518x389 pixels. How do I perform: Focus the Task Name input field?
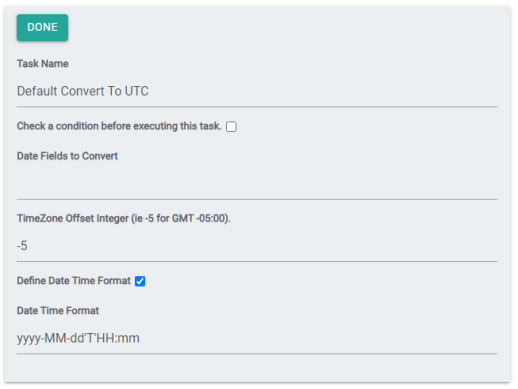(x=257, y=92)
